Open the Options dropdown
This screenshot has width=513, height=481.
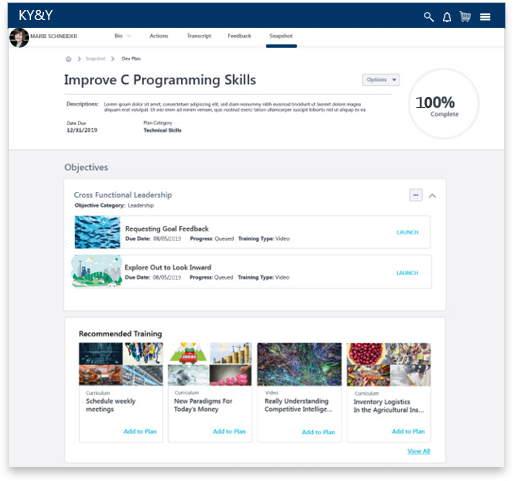click(x=381, y=80)
